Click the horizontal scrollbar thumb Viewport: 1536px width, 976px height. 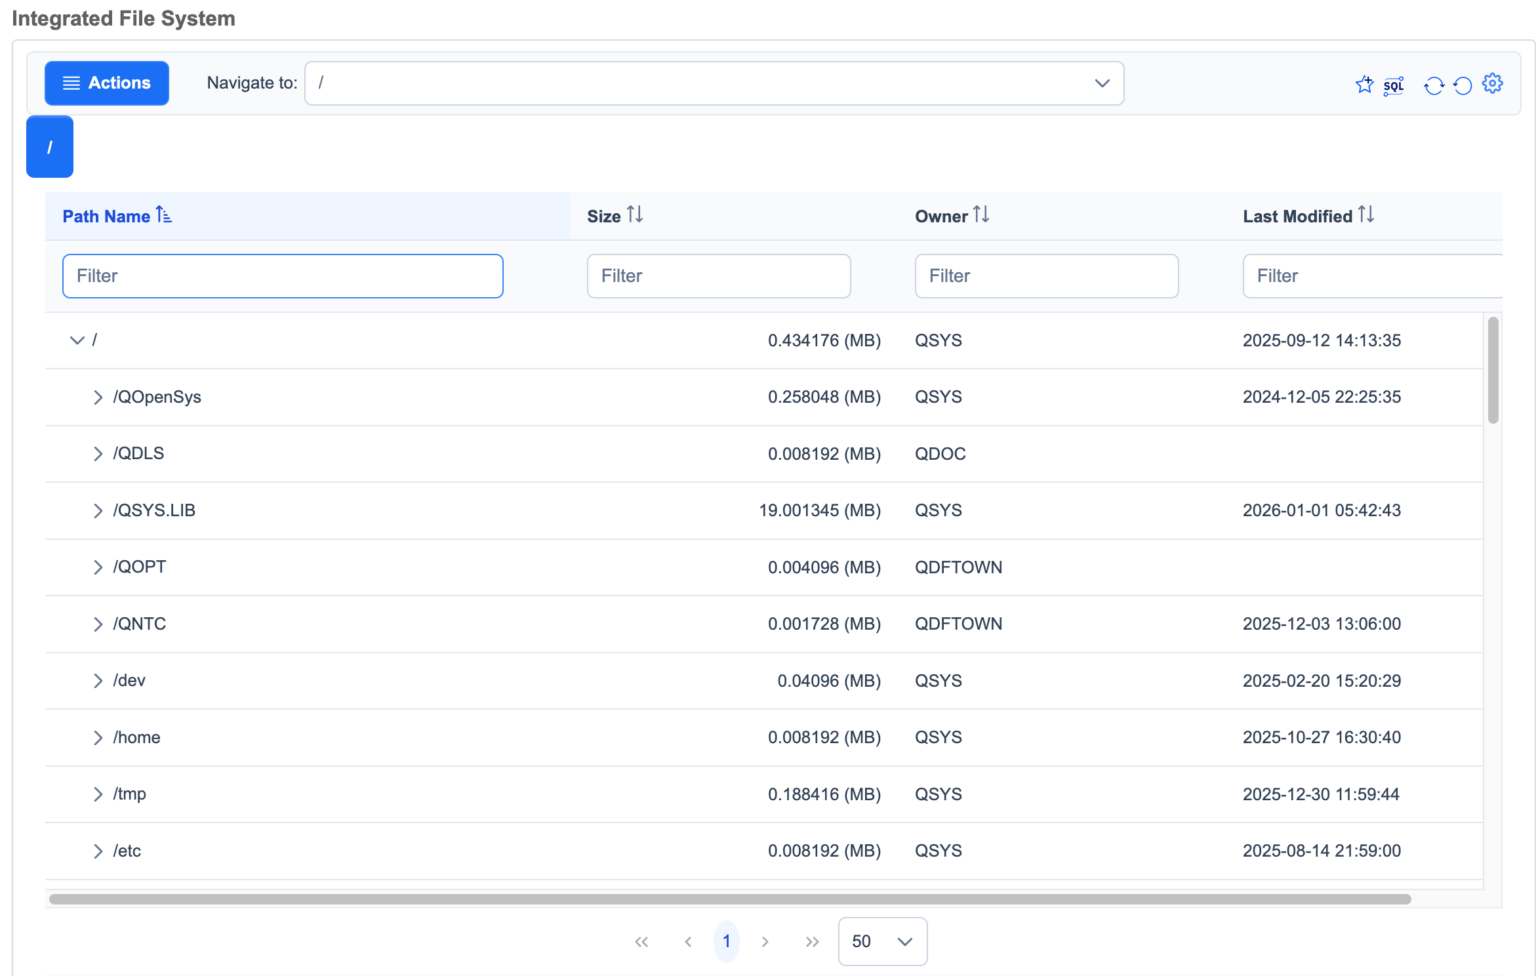(x=730, y=899)
